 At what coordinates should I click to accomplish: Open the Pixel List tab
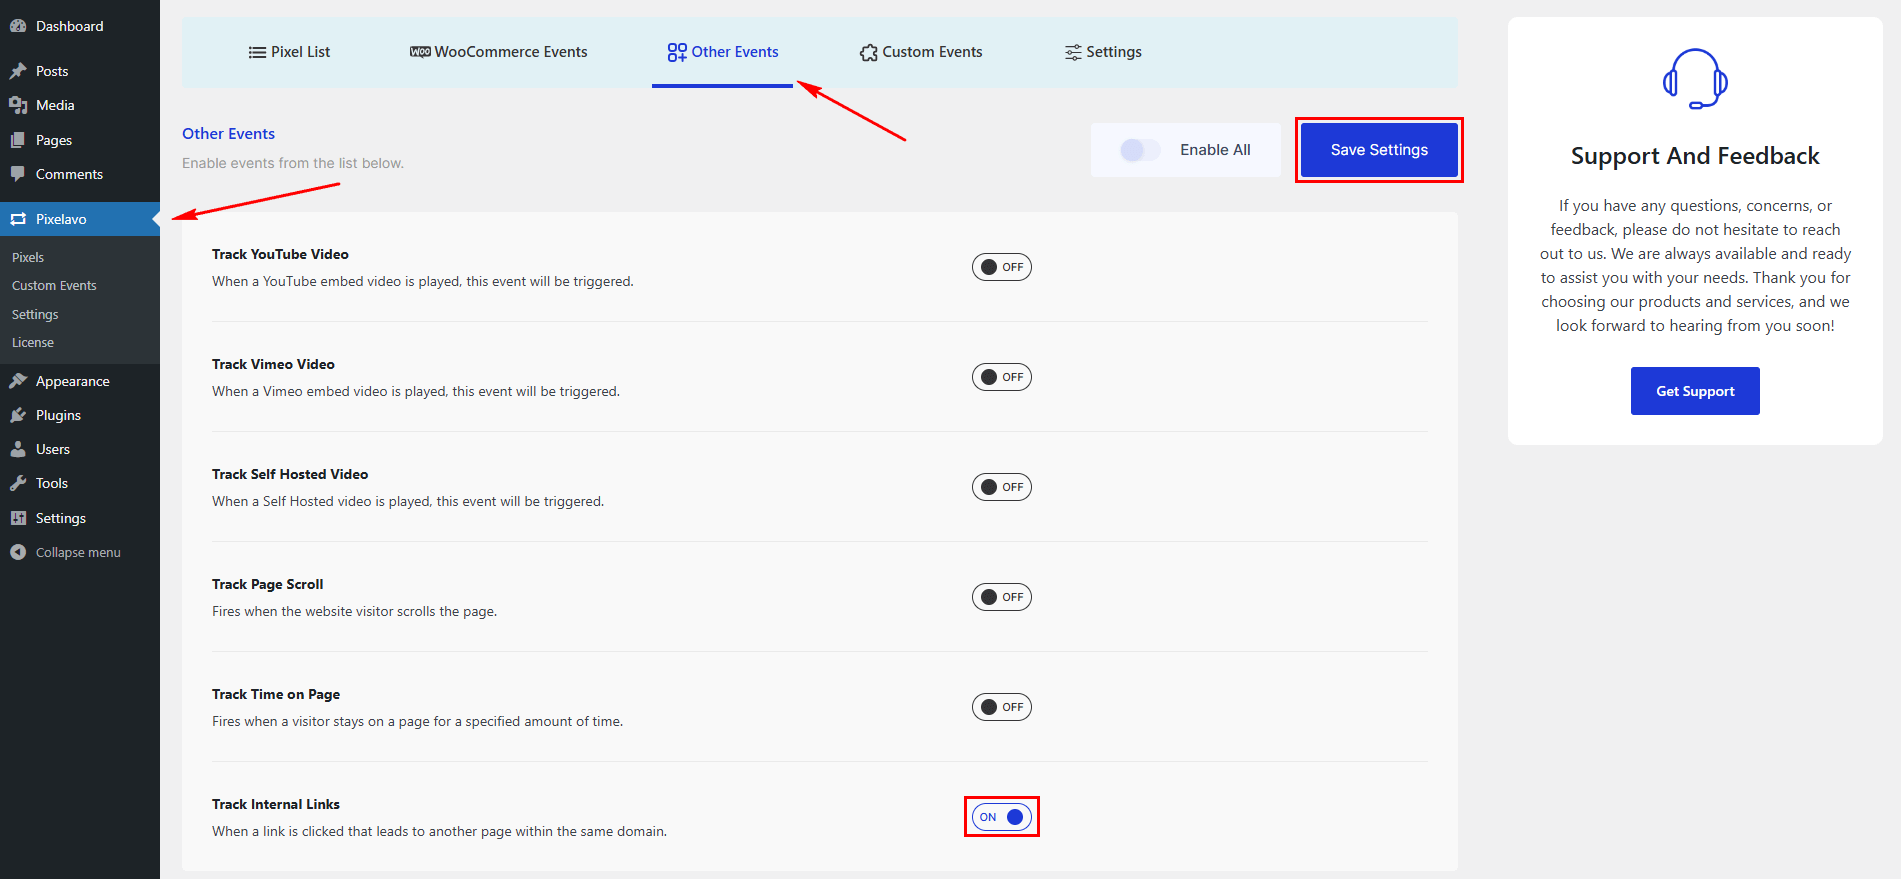pos(289,52)
